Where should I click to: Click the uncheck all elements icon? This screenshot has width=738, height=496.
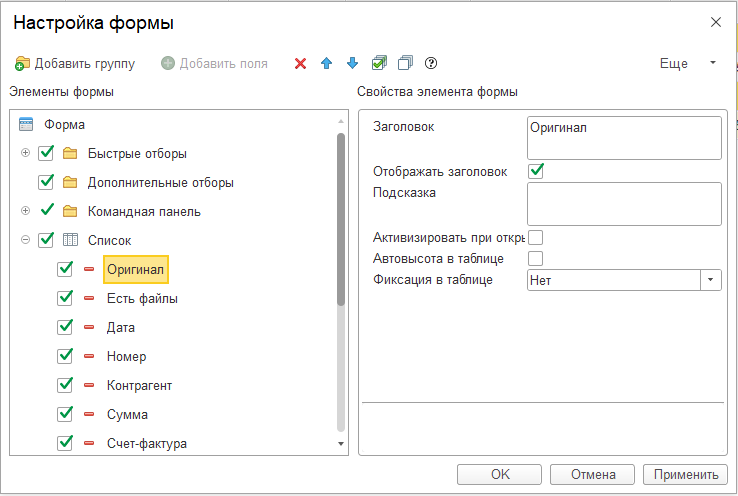click(x=405, y=63)
